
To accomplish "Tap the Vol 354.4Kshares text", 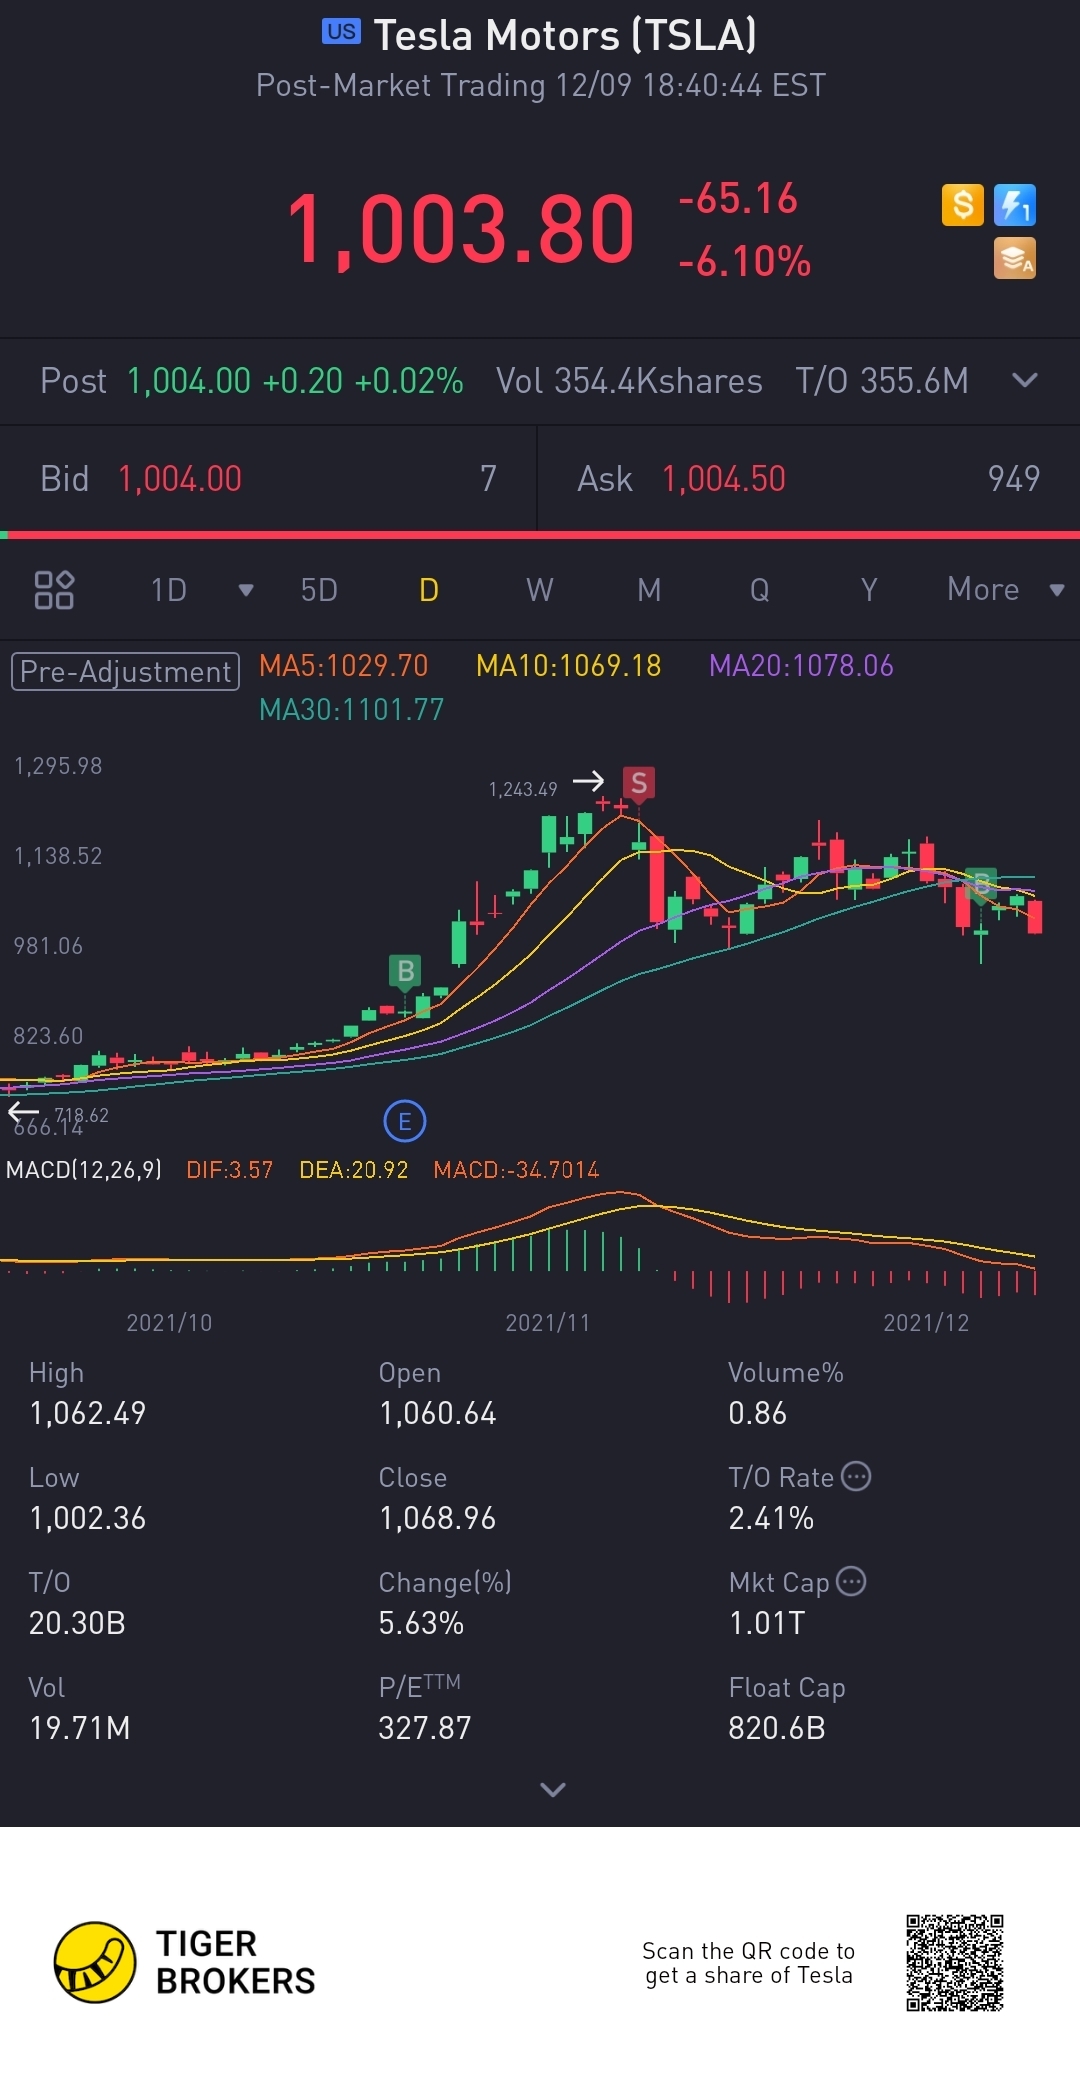I will click(629, 381).
